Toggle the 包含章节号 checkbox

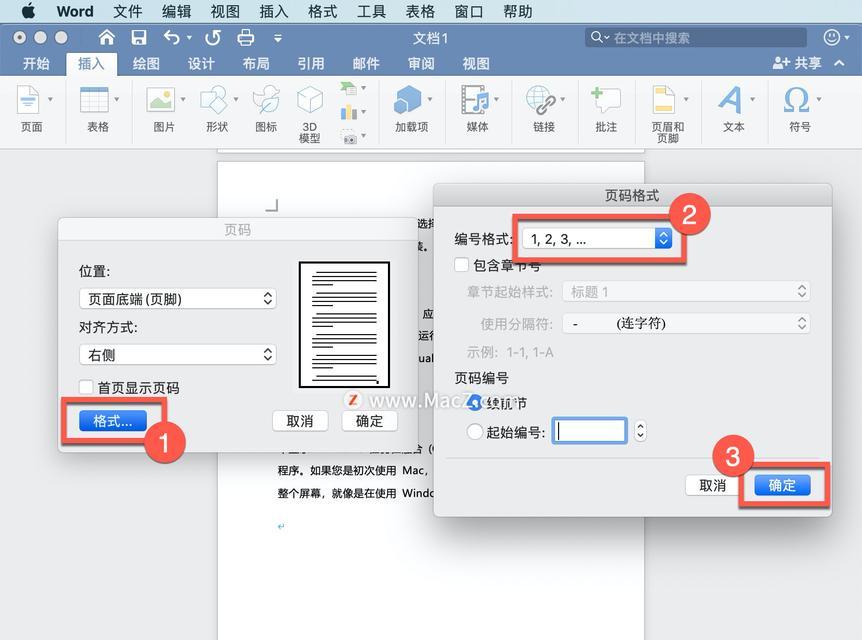pyautogui.click(x=462, y=265)
